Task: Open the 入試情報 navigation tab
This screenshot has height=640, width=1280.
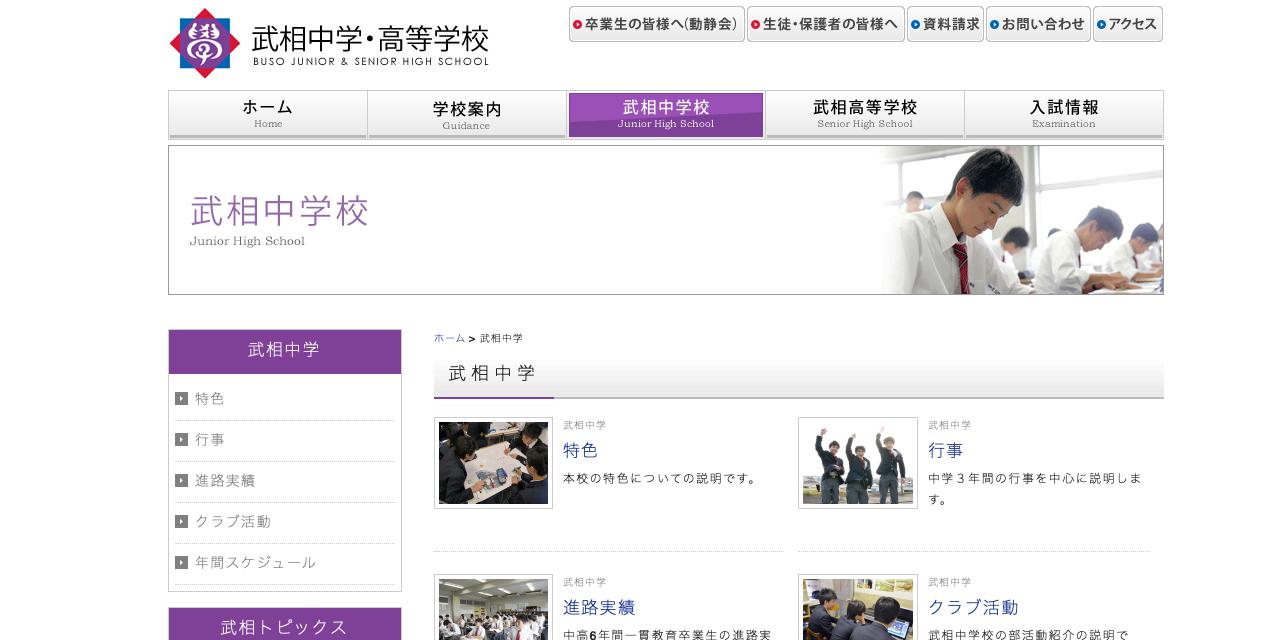Action: pos(1063,113)
